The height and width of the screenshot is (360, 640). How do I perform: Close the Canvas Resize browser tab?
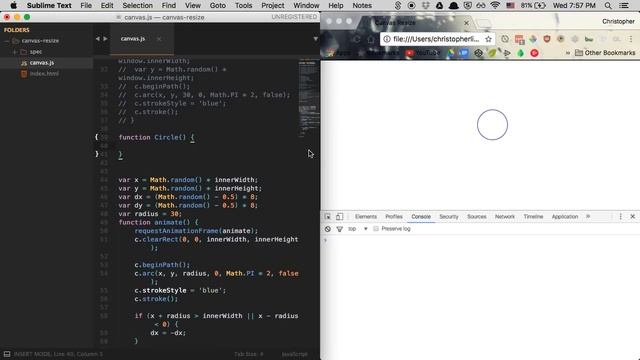click(466, 23)
